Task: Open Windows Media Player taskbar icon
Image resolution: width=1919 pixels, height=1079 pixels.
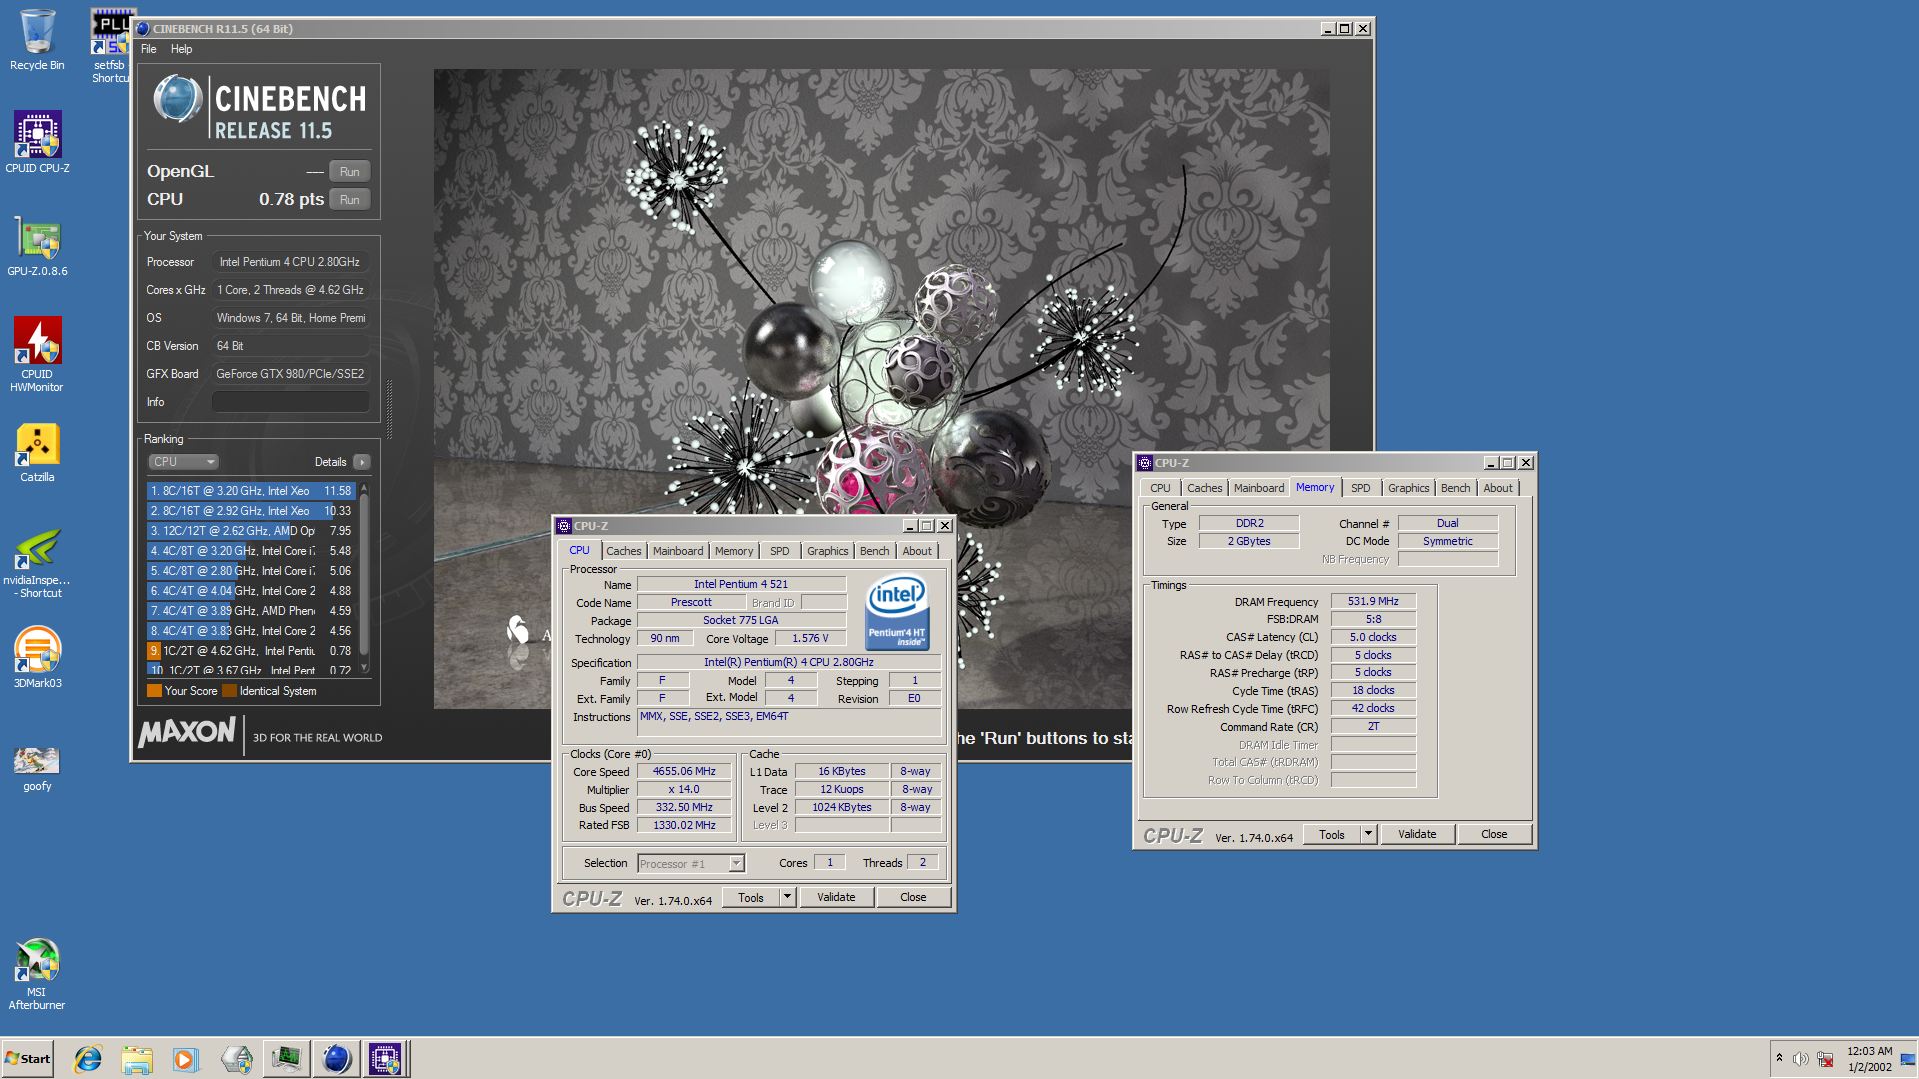Action: point(185,1059)
